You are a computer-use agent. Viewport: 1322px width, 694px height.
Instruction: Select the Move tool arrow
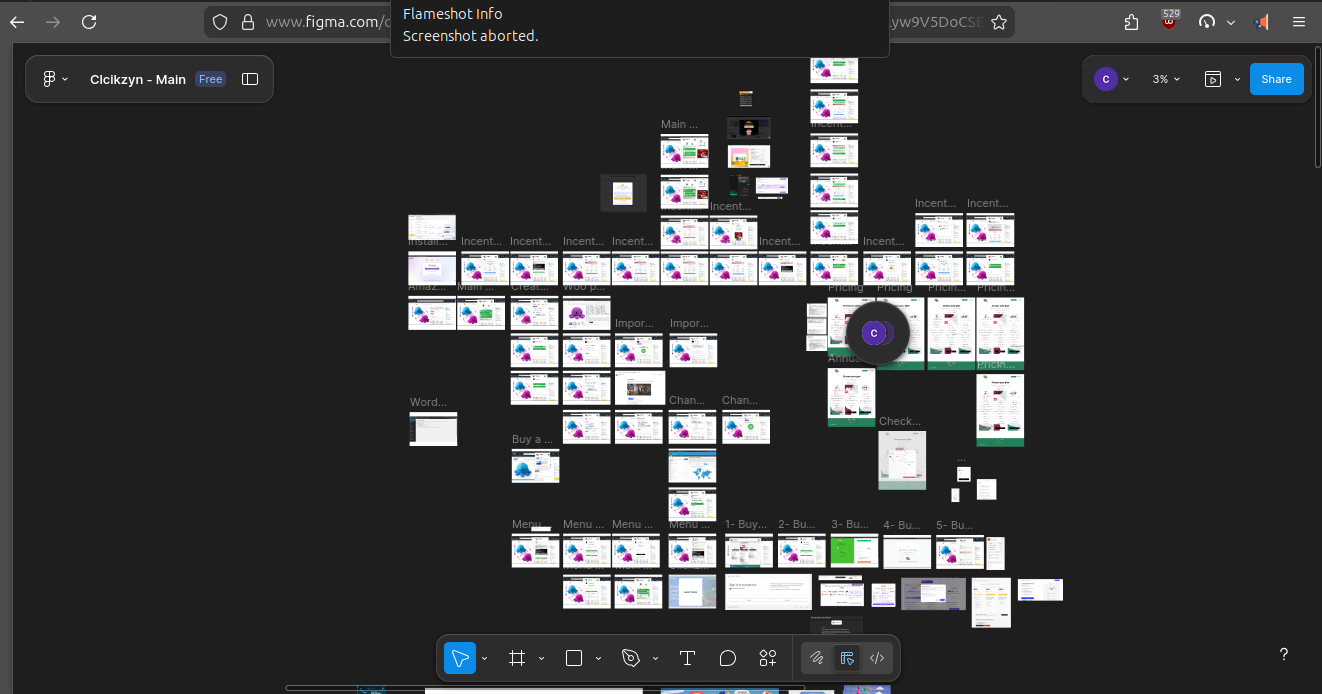point(460,658)
